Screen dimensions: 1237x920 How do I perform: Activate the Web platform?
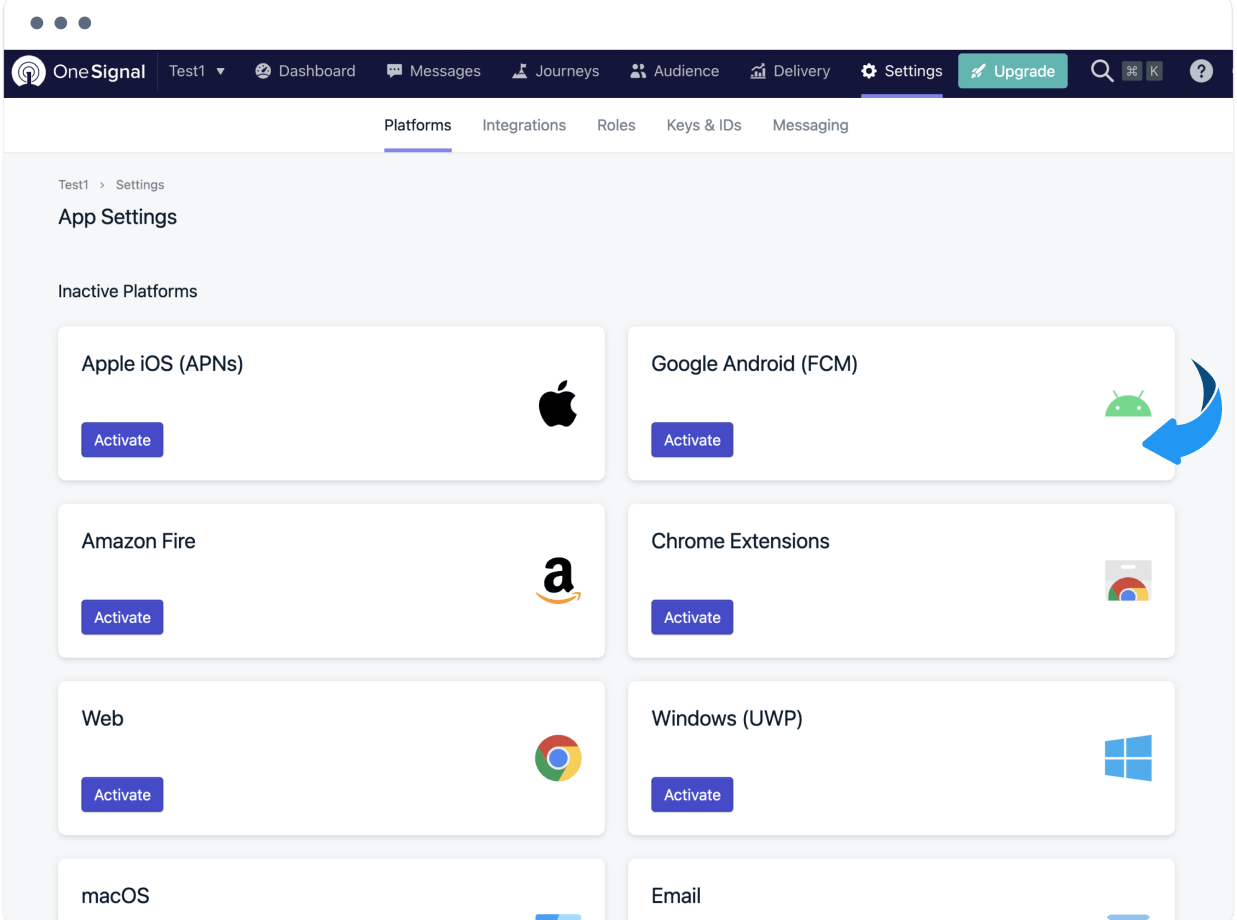pyautogui.click(x=122, y=795)
